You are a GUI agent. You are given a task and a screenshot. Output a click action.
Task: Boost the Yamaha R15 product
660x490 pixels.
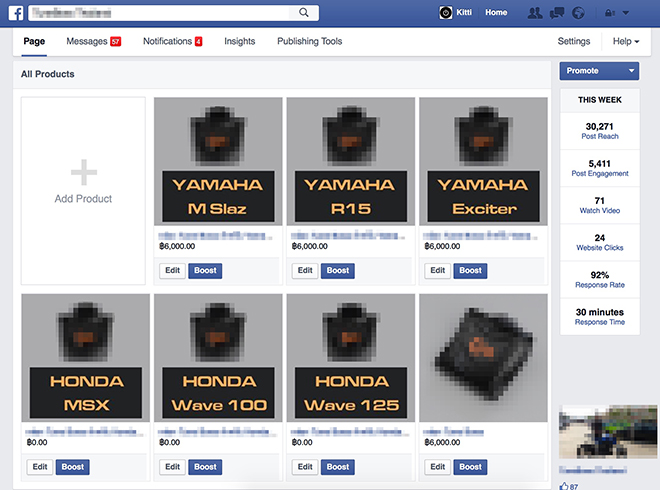pos(338,271)
